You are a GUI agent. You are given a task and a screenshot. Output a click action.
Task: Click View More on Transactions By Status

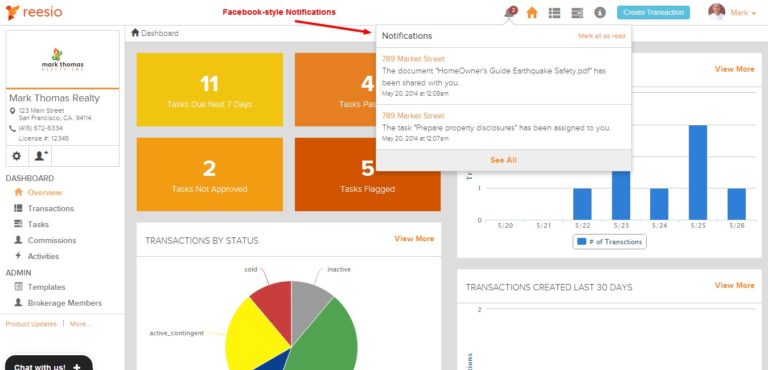point(414,239)
